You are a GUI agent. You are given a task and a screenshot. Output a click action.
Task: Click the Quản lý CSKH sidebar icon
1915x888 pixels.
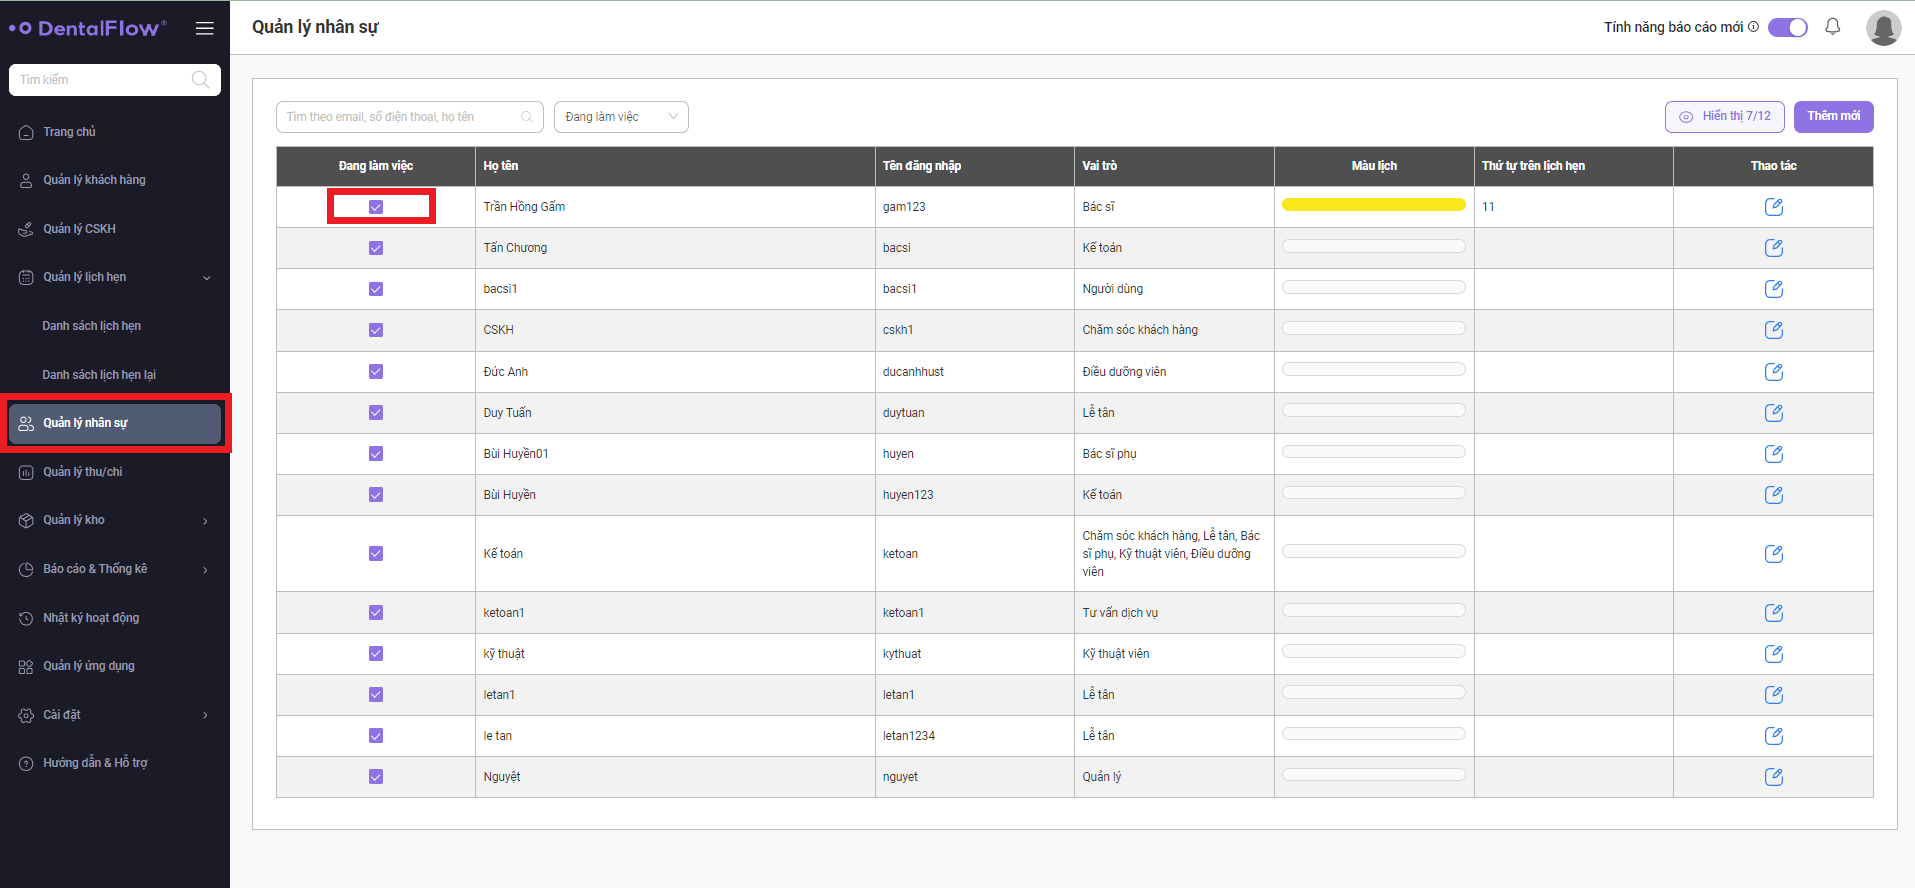26,229
